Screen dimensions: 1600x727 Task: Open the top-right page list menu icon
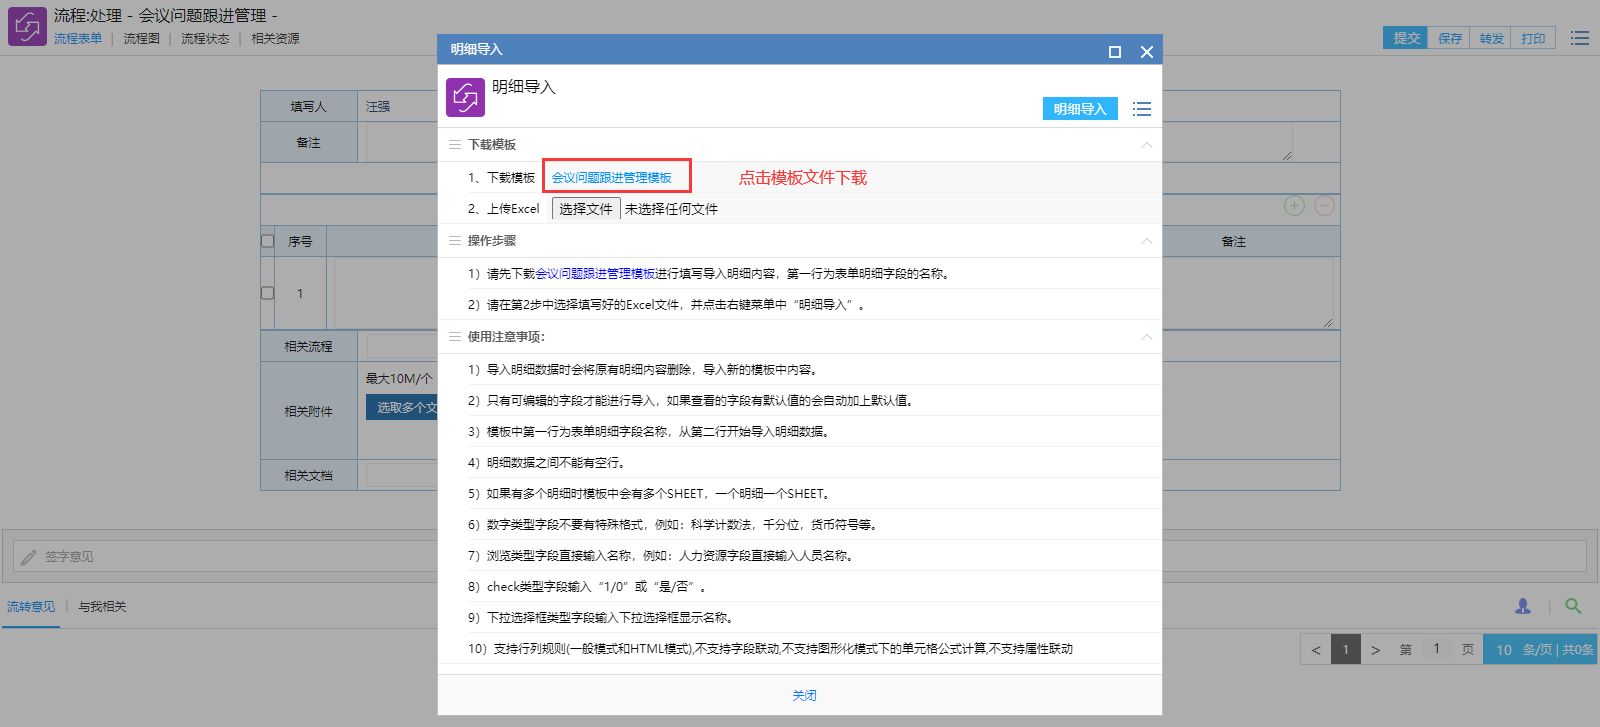(x=1579, y=38)
